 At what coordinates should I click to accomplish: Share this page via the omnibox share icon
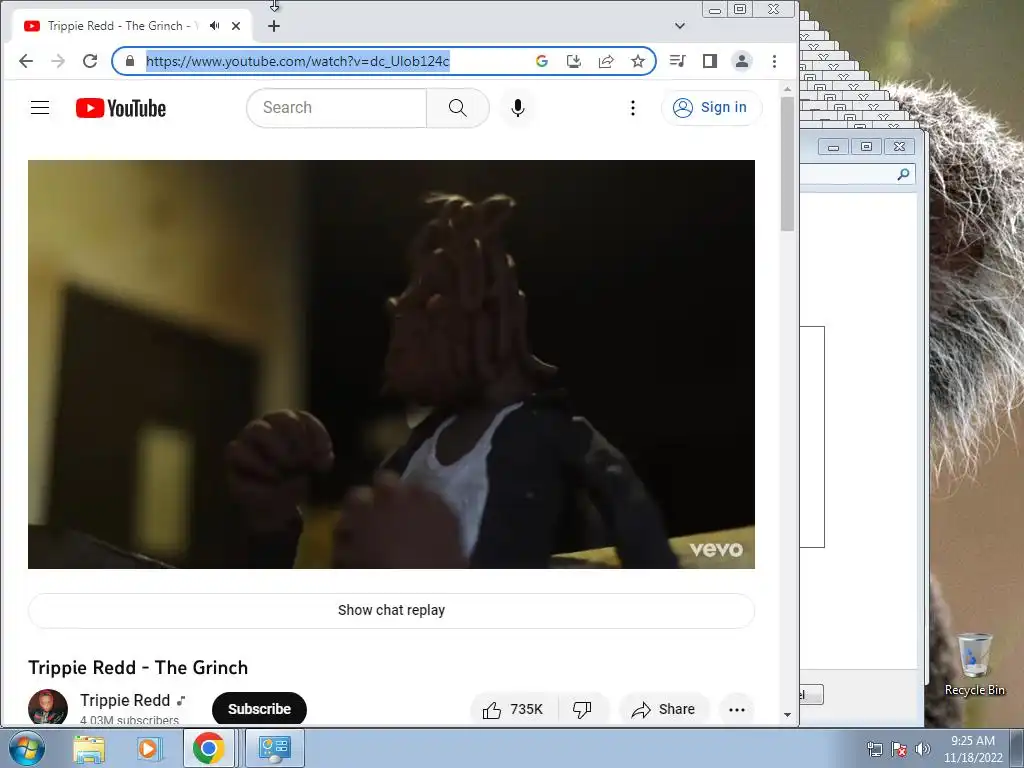[606, 61]
